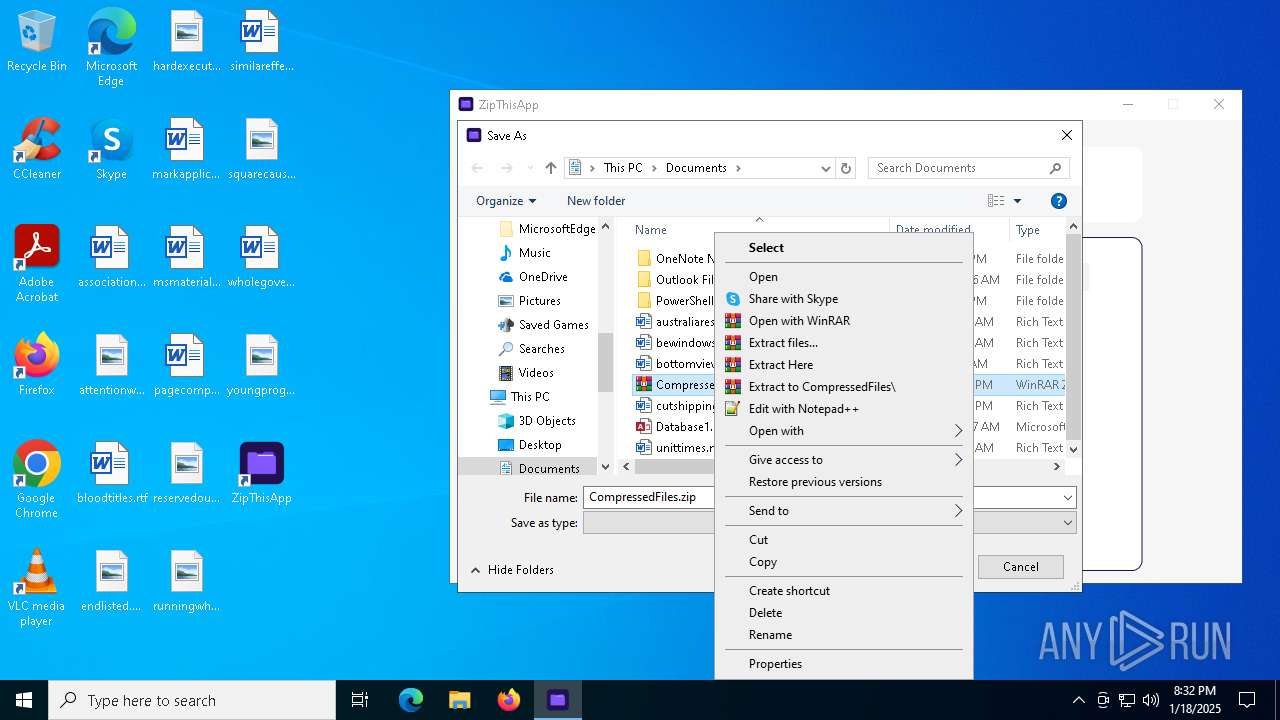This screenshot has width=1280, height=720.
Task: Choose Restore previous versions
Action: click(843, 482)
